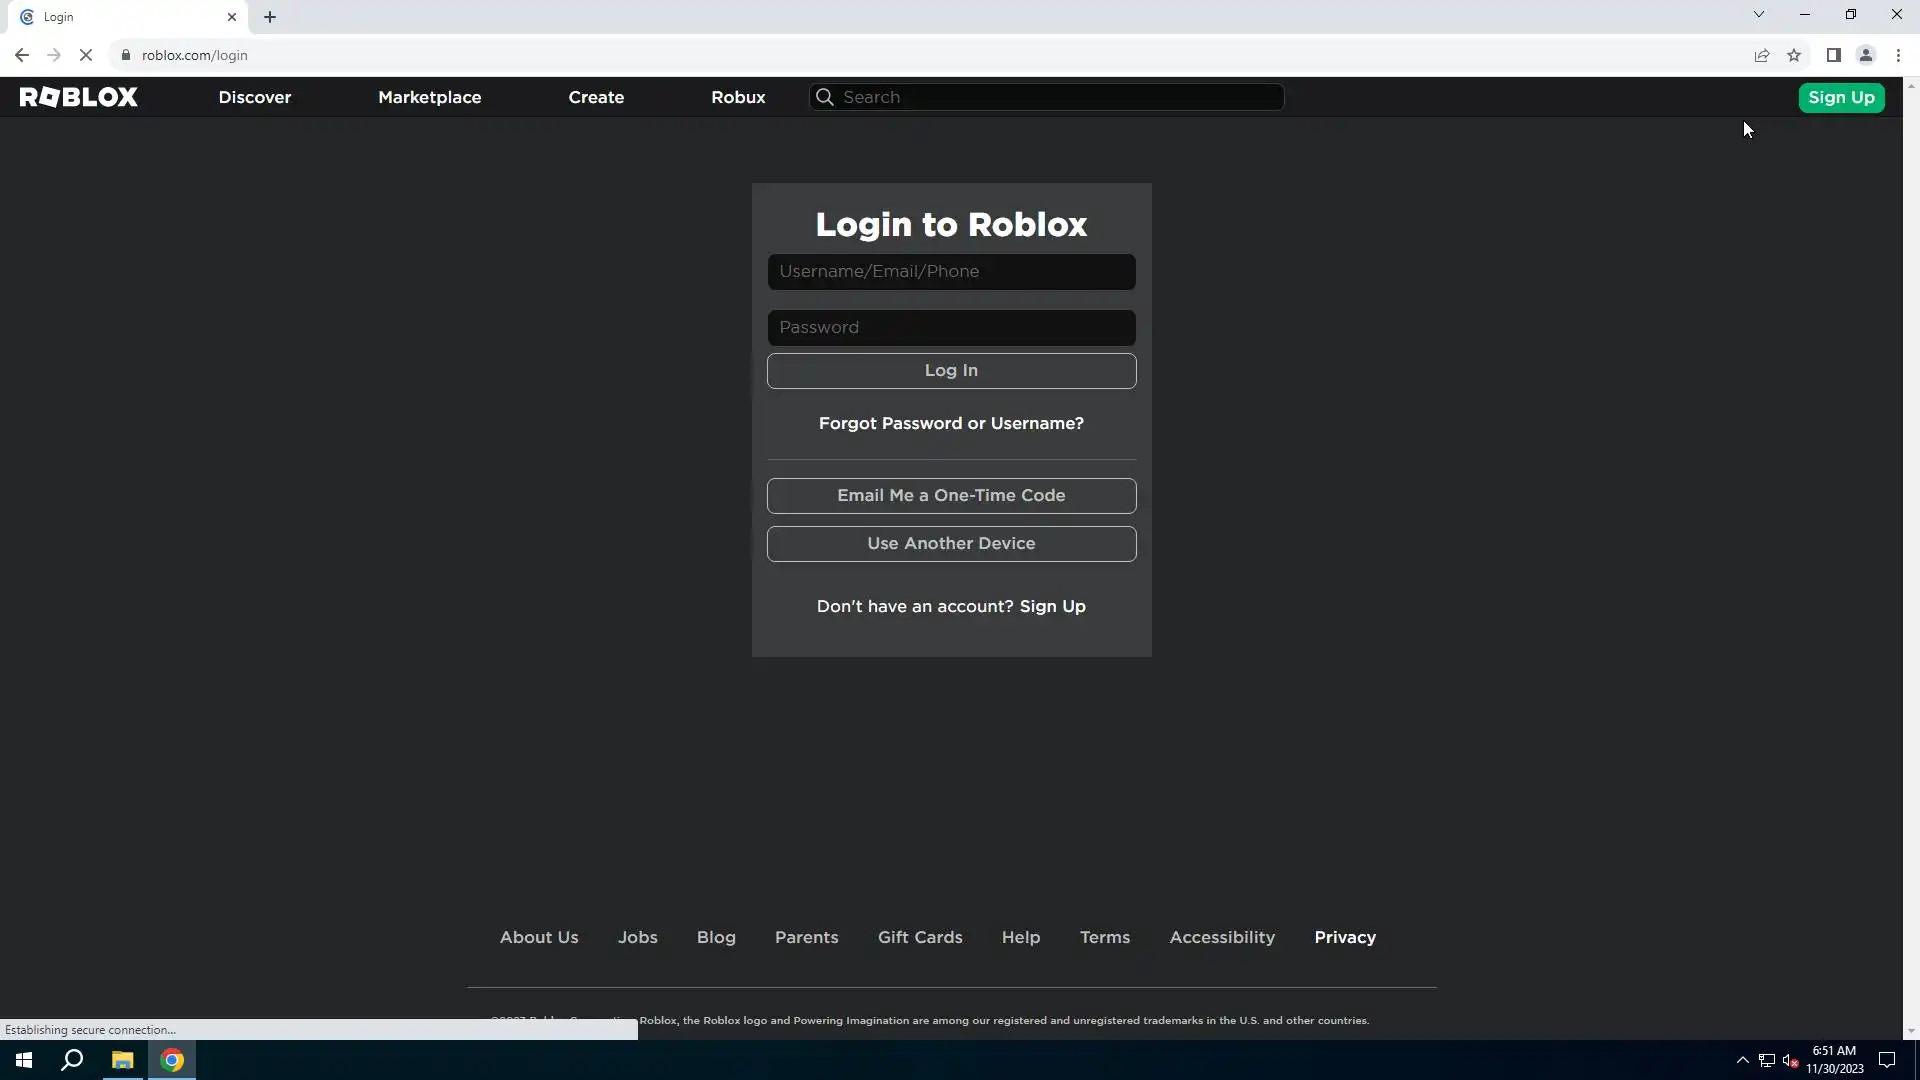
Task: Go back to previous page
Action: coord(22,55)
